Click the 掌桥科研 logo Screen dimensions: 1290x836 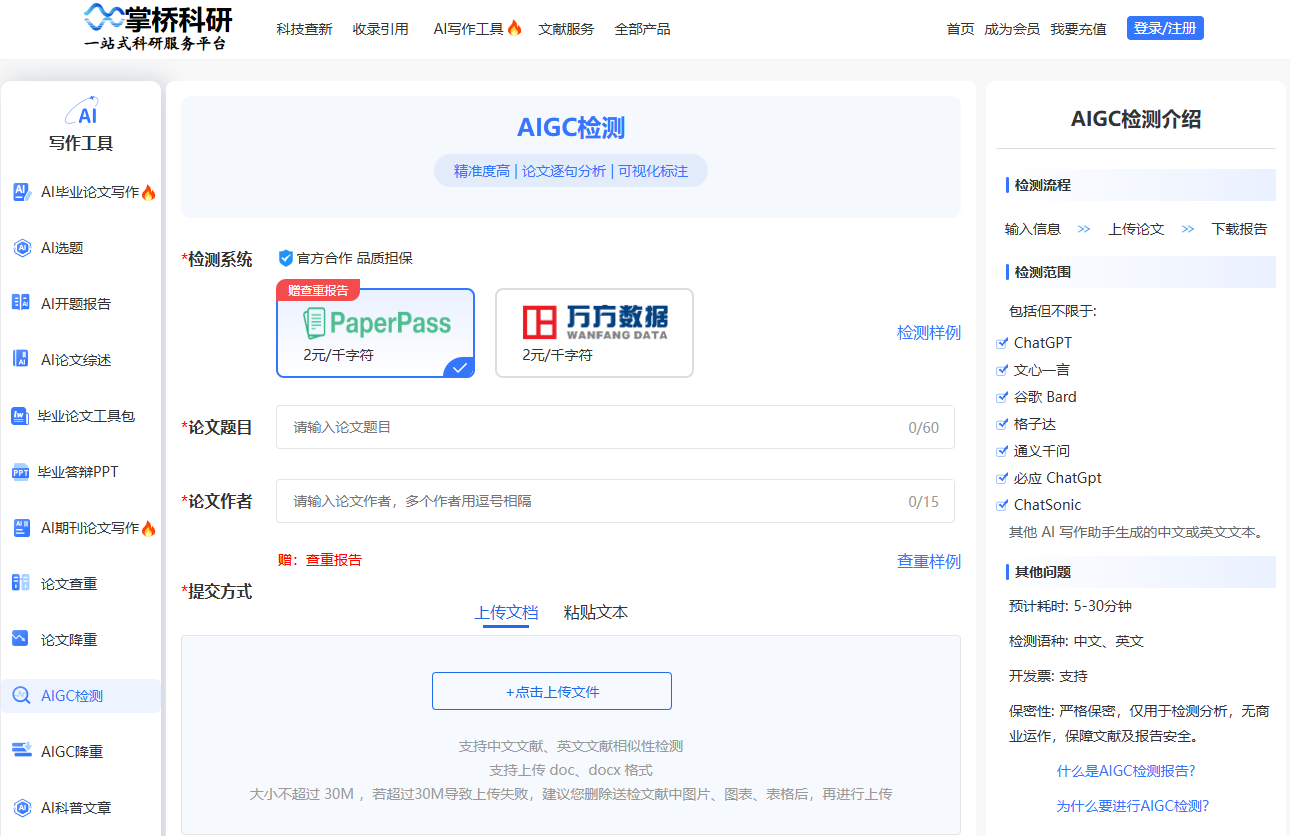click(x=158, y=27)
